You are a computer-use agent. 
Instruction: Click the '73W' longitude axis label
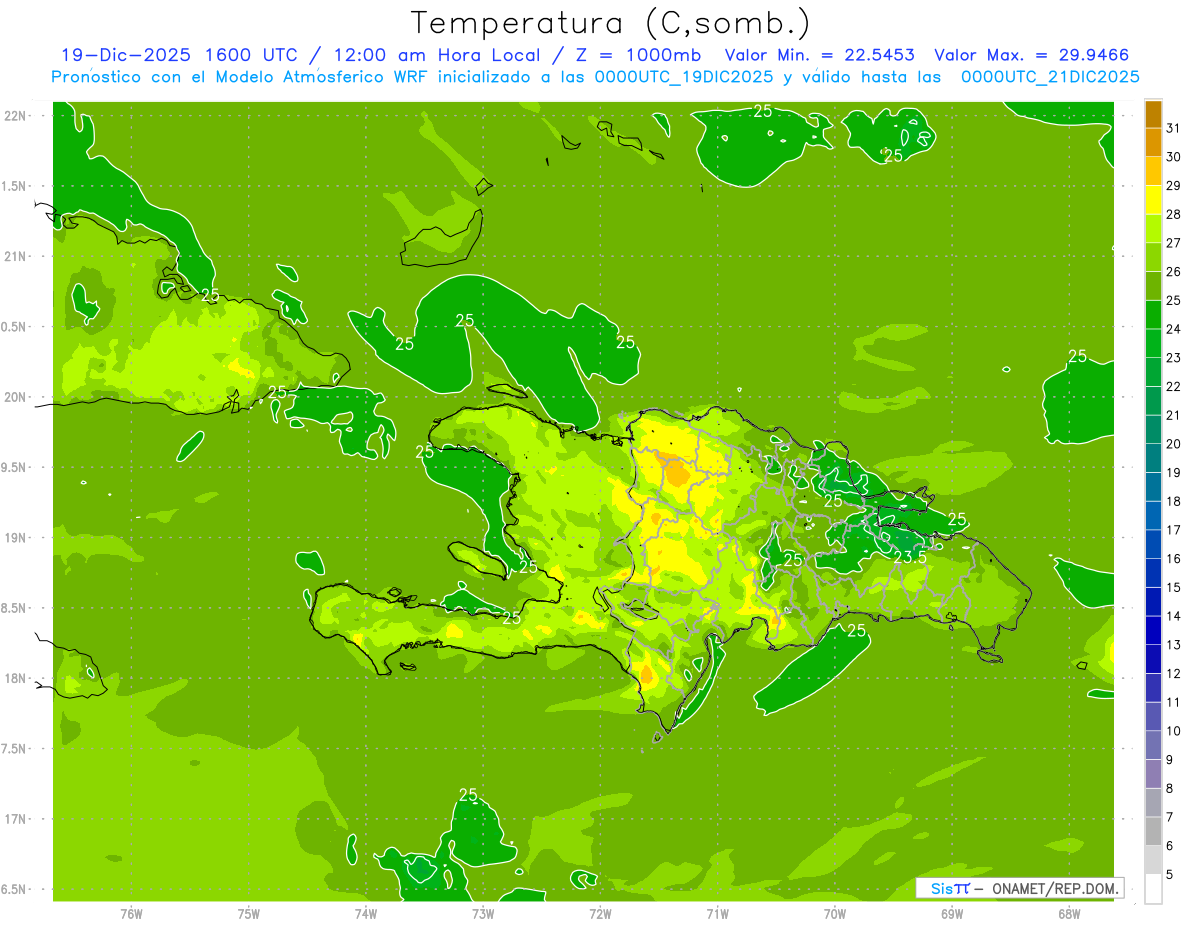point(483,914)
